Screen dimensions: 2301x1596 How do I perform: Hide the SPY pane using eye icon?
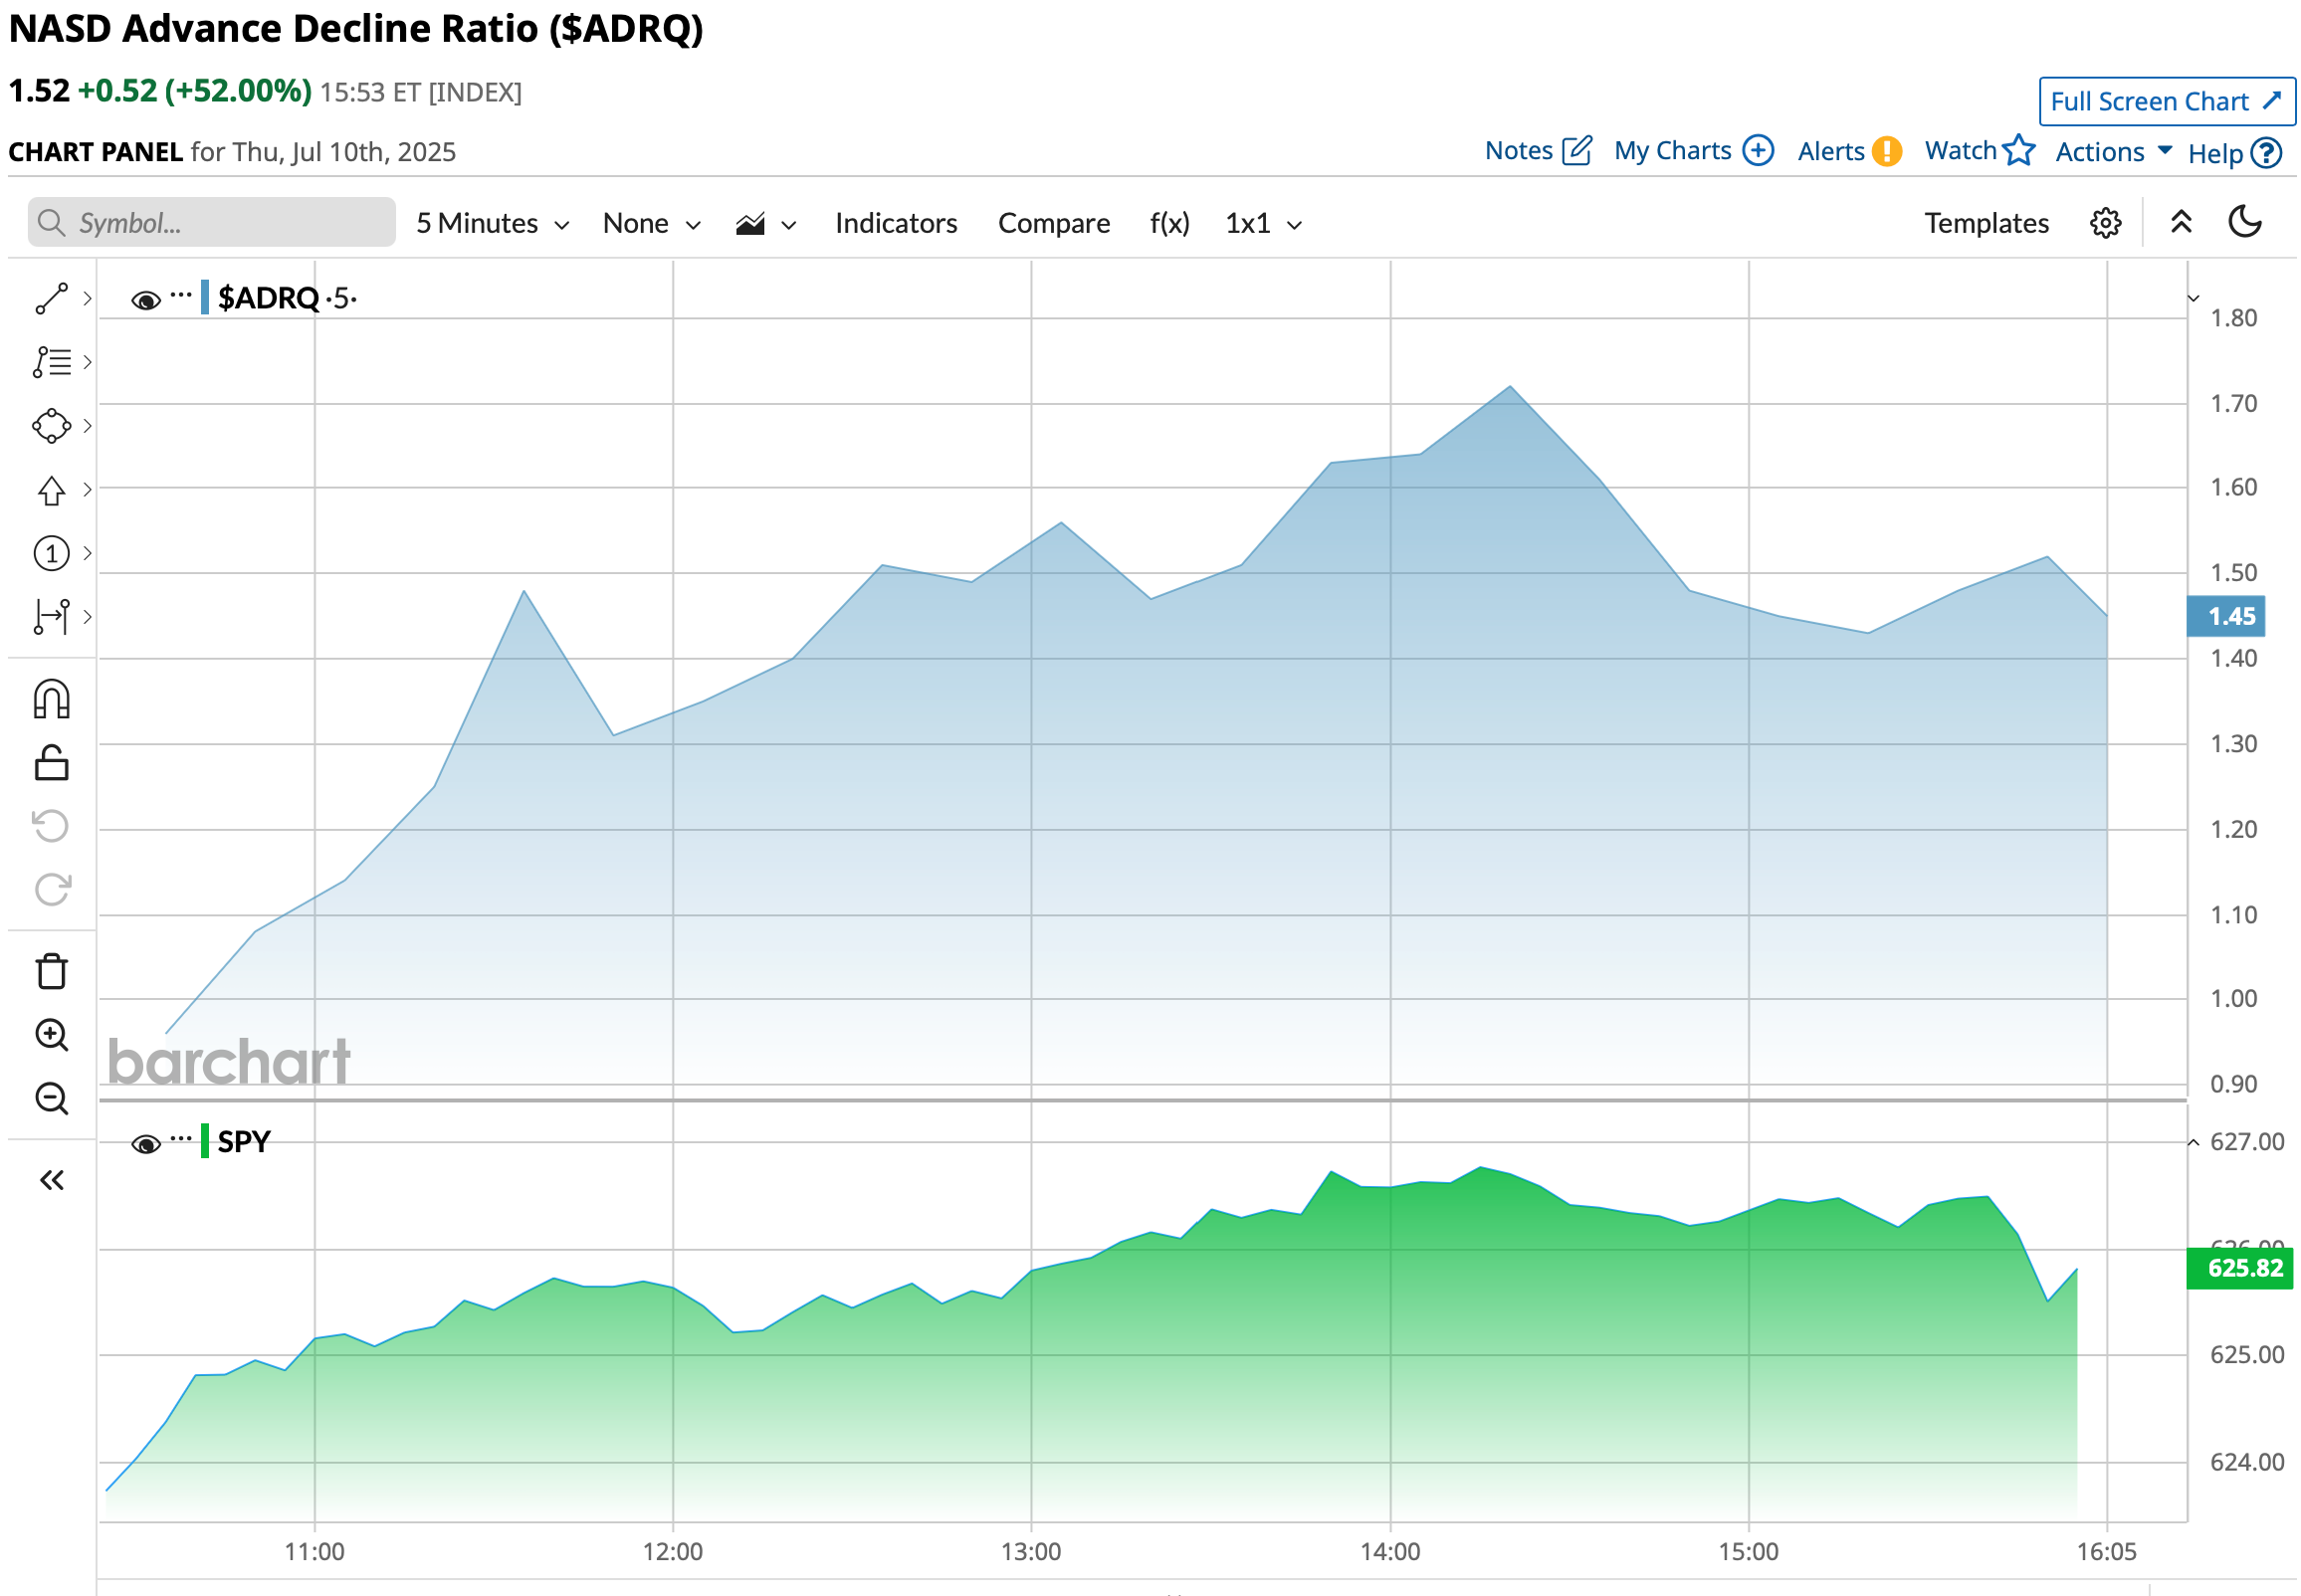(x=146, y=1143)
